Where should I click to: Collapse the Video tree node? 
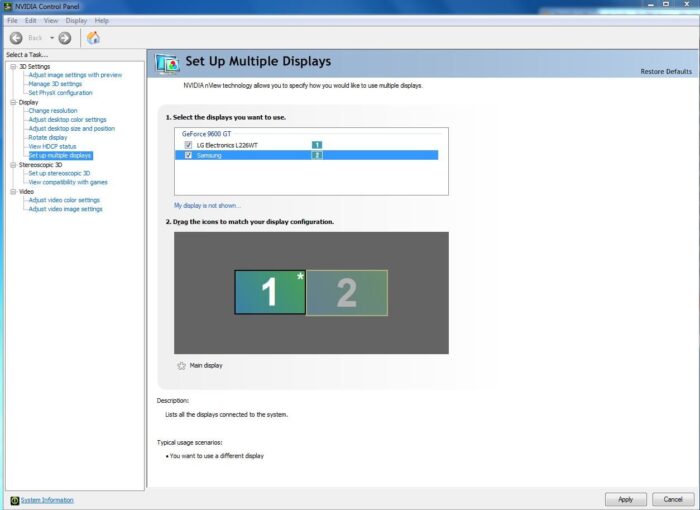pyautogui.click(x=13, y=192)
